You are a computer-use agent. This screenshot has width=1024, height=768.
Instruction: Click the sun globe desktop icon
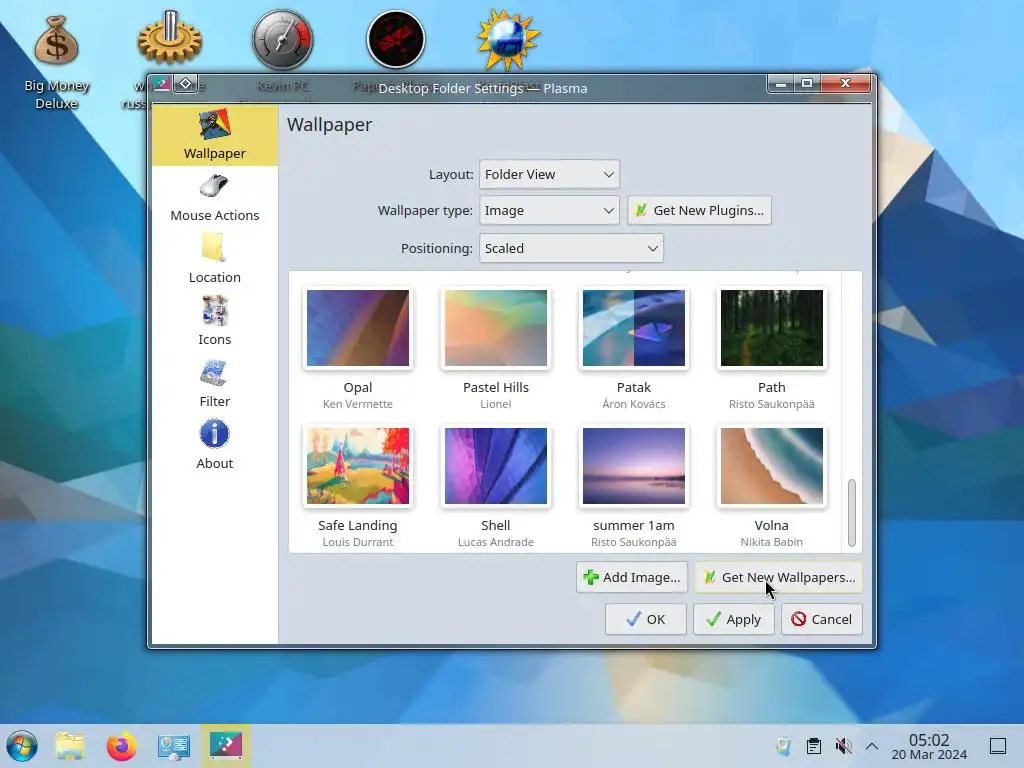[x=508, y=40]
